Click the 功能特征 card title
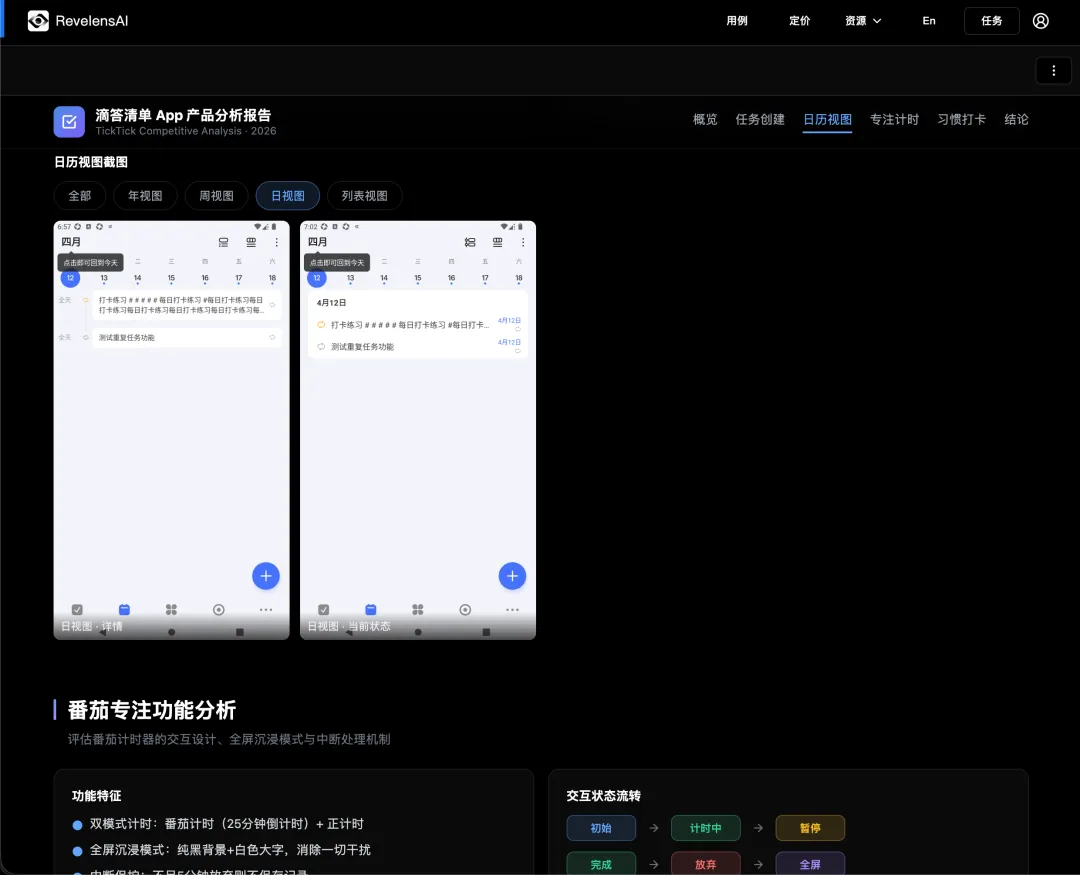This screenshot has height=875, width=1080. 96,796
